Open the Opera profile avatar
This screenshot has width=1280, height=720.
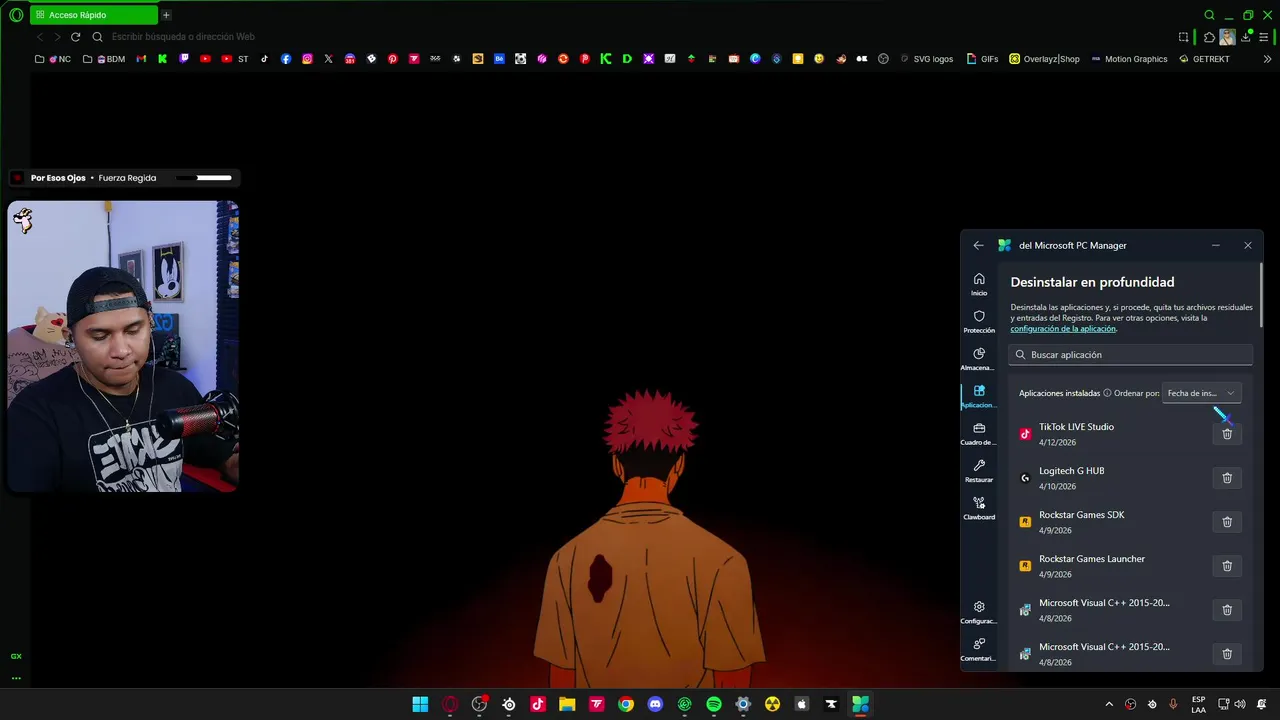(x=1227, y=37)
